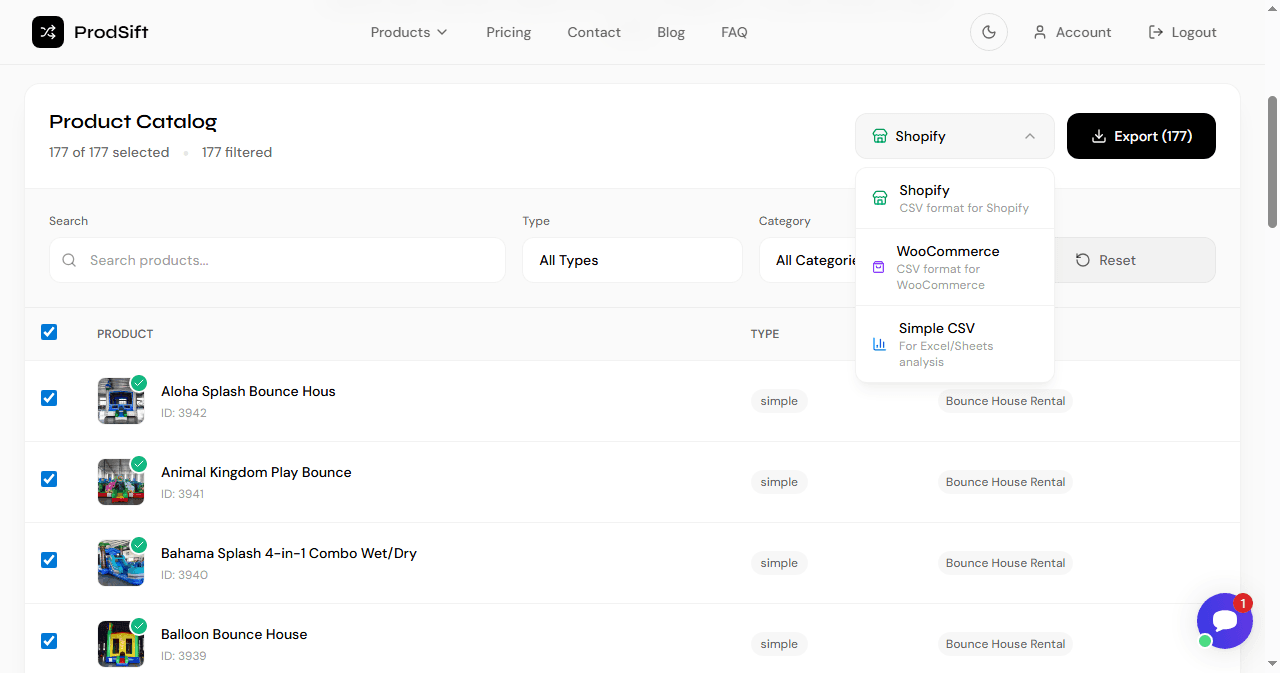Go to the Pricing page
The width and height of the screenshot is (1280, 673).
click(509, 32)
